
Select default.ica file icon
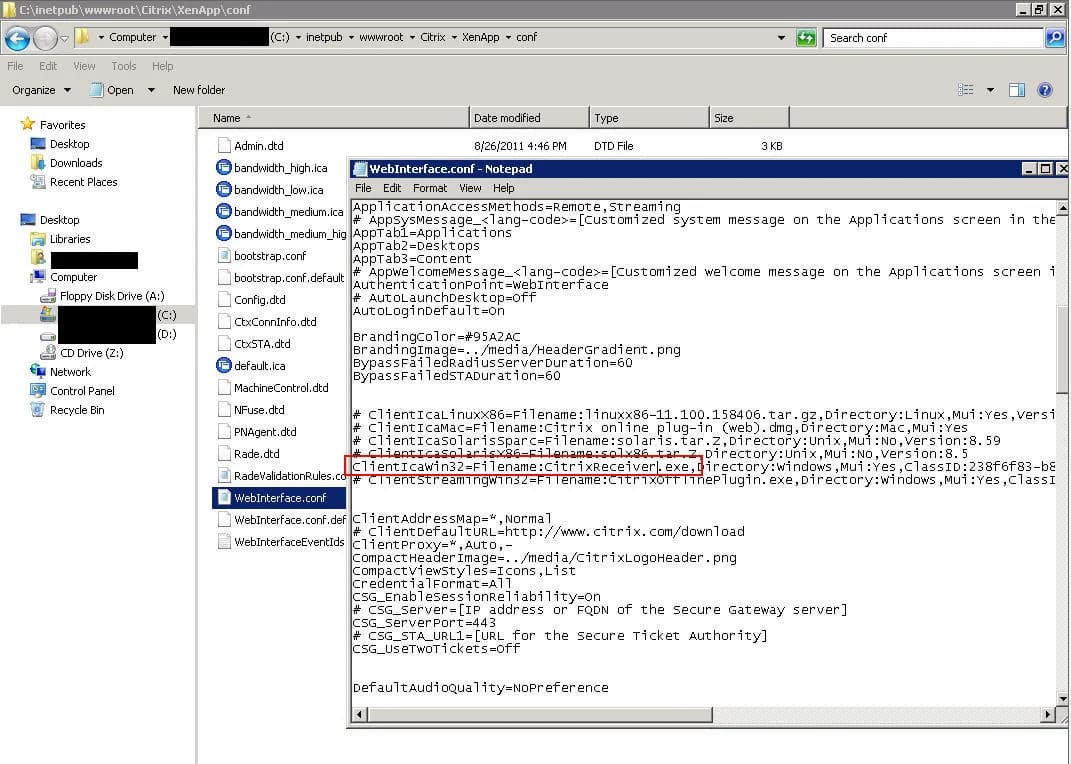click(x=223, y=365)
